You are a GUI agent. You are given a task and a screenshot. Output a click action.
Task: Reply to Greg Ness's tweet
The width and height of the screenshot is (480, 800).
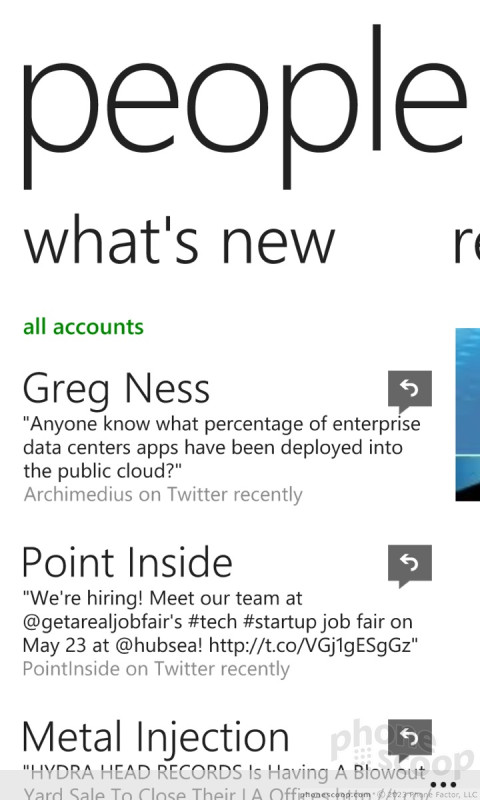(x=410, y=391)
